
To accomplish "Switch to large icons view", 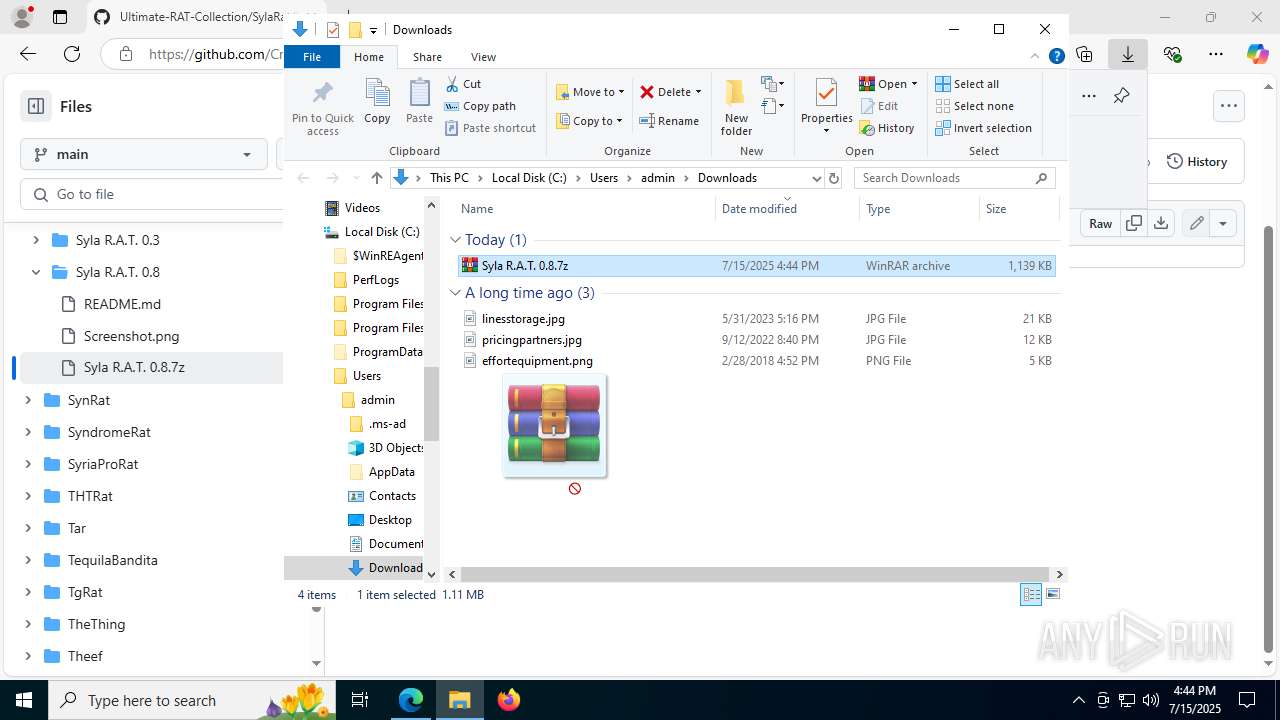I will click(1052, 595).
